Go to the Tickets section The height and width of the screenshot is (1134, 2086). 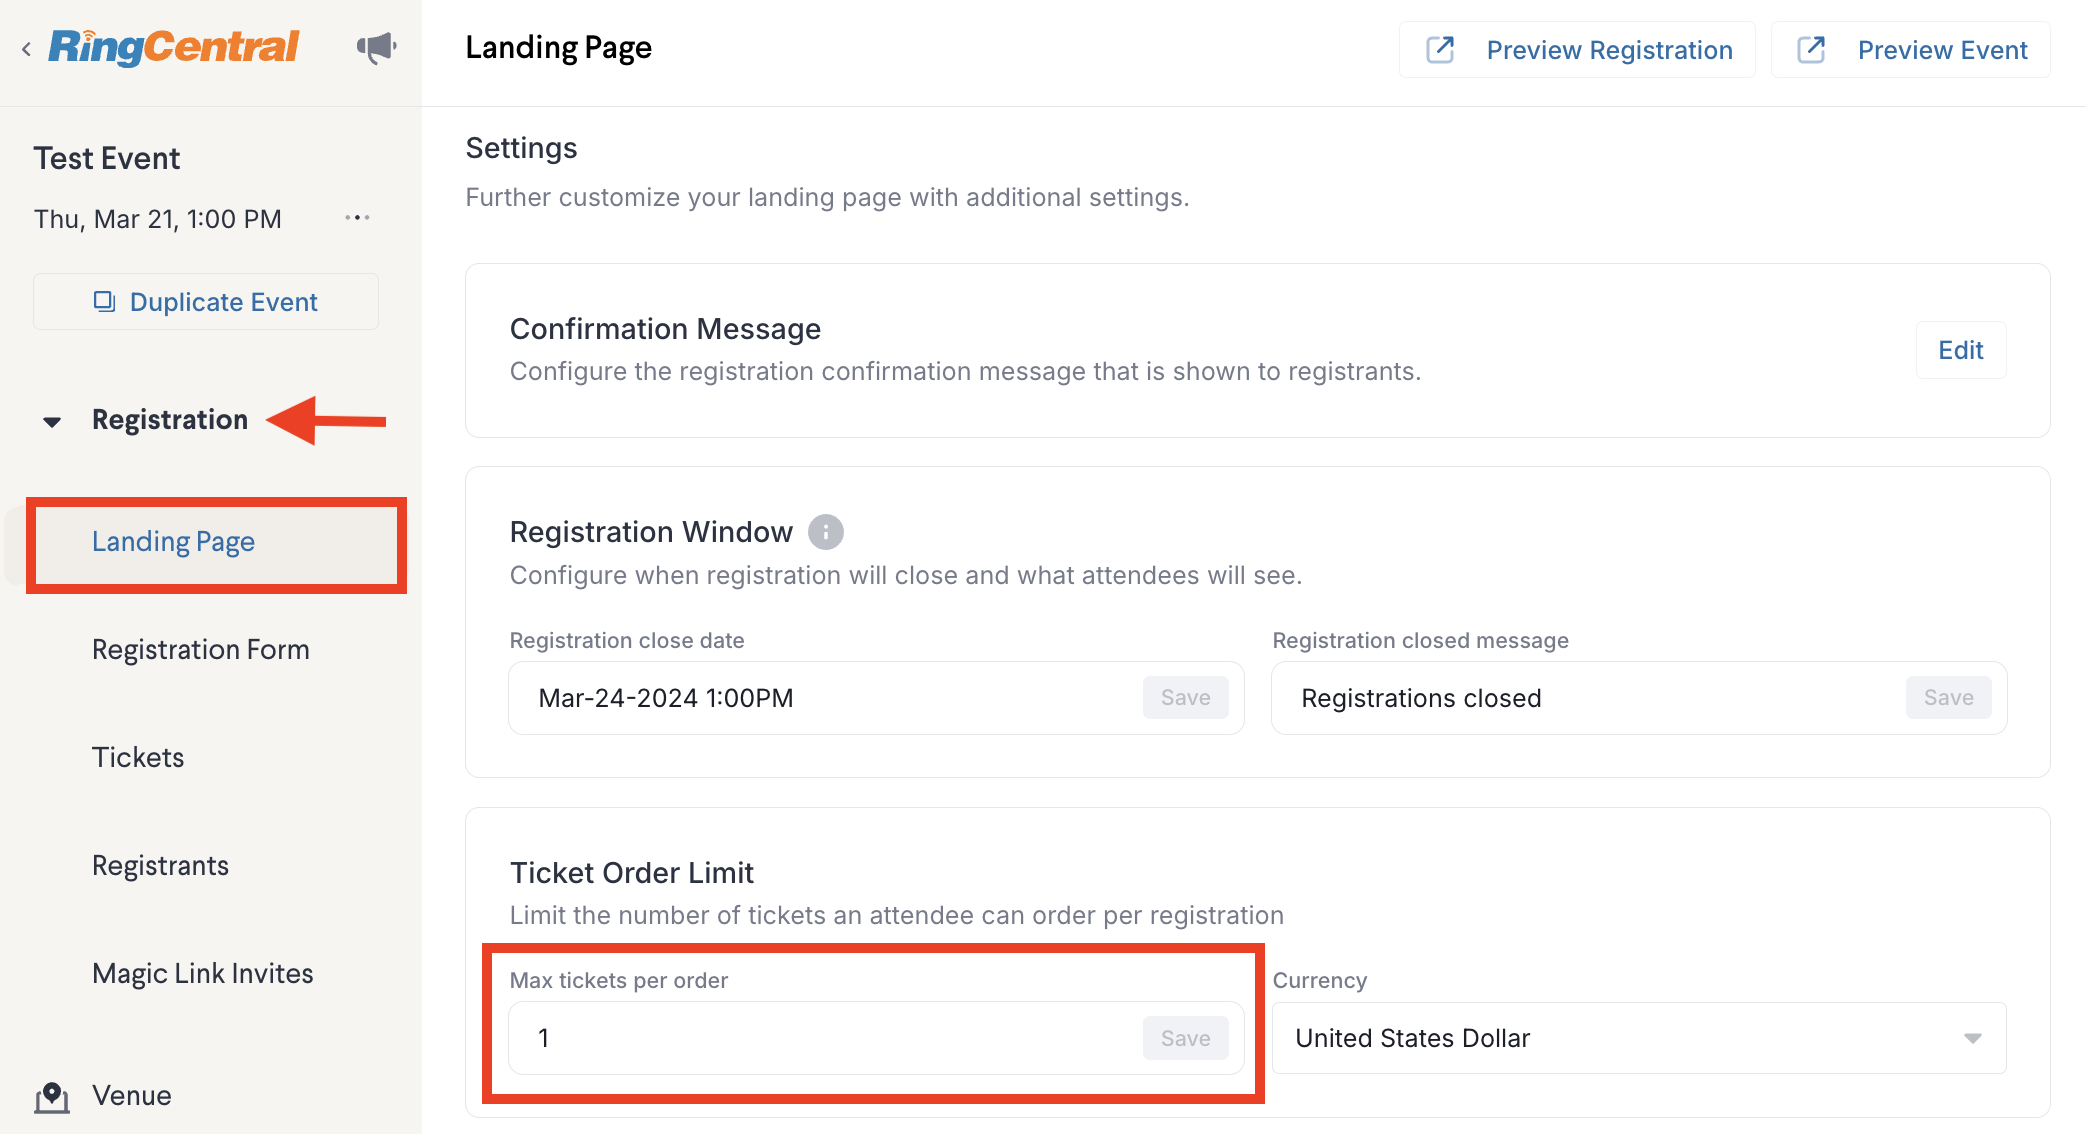tap(138, 758)
